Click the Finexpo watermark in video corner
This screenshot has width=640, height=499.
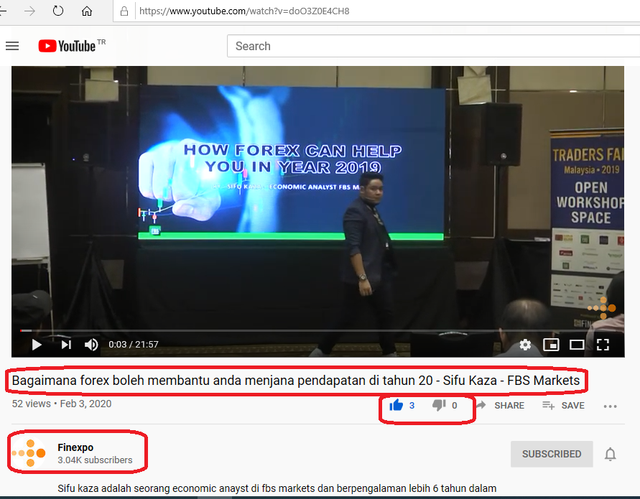point(603,308)
